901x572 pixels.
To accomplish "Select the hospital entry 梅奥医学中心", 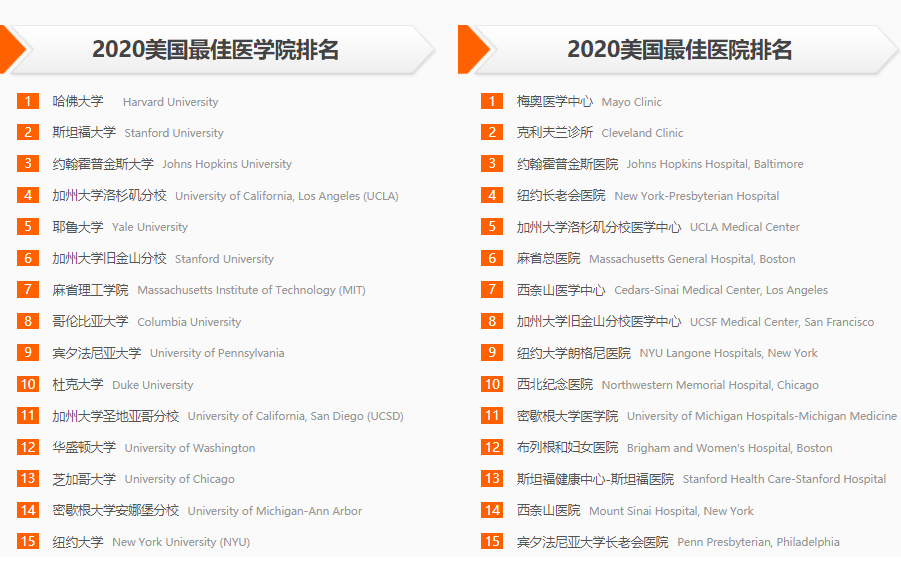I will [555, 102].
